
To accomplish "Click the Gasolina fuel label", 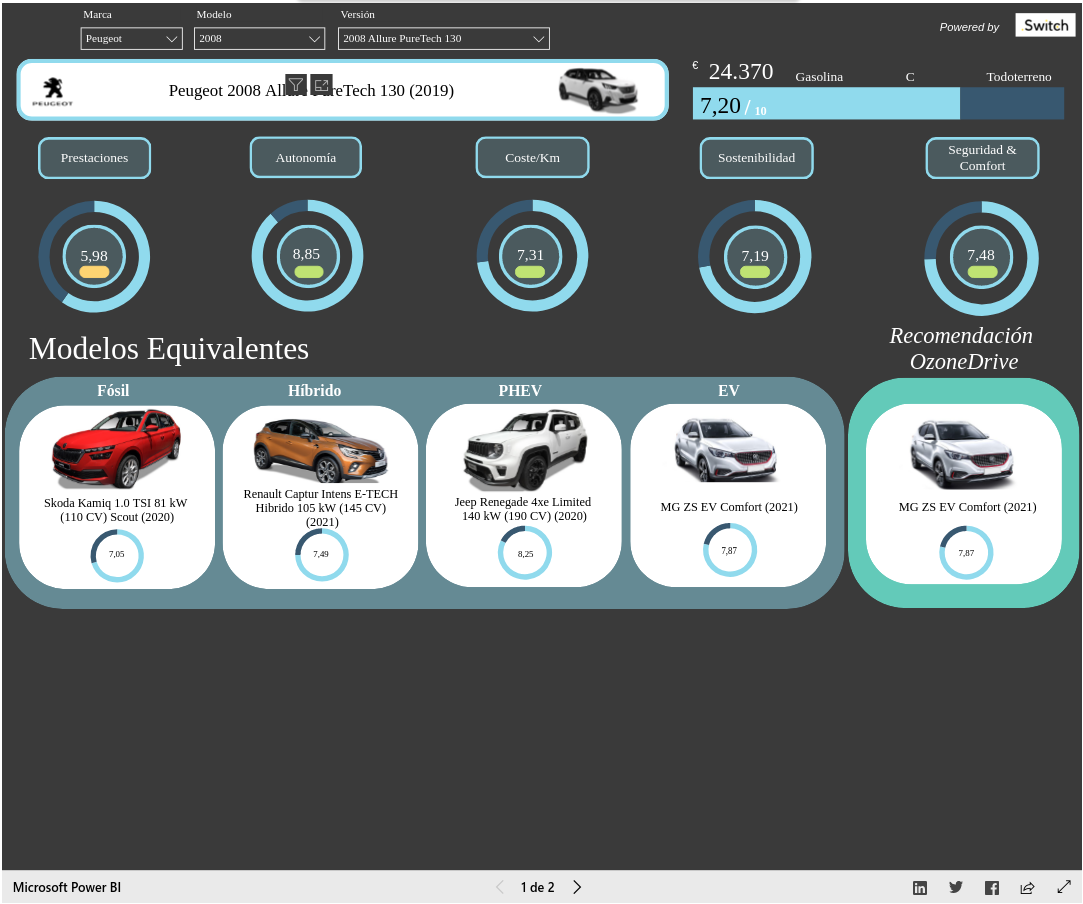I will [819, 77].
